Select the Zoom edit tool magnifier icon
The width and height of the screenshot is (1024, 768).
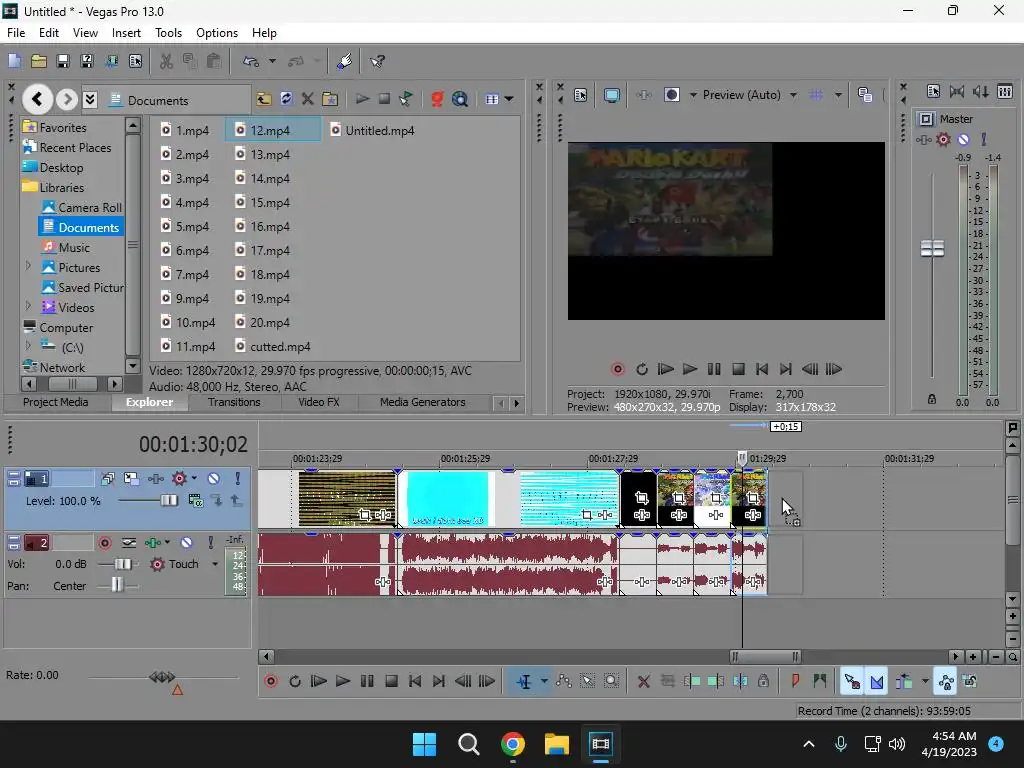(x=611, y=681)
